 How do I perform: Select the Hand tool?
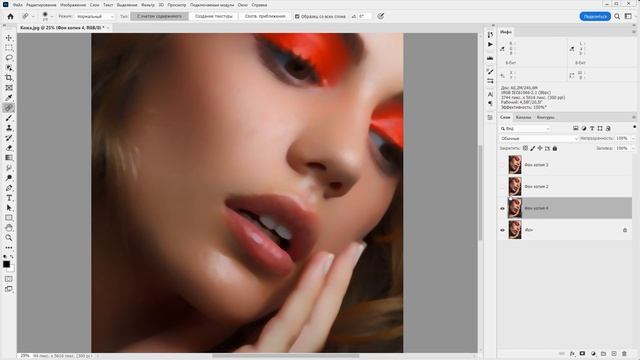9,228
